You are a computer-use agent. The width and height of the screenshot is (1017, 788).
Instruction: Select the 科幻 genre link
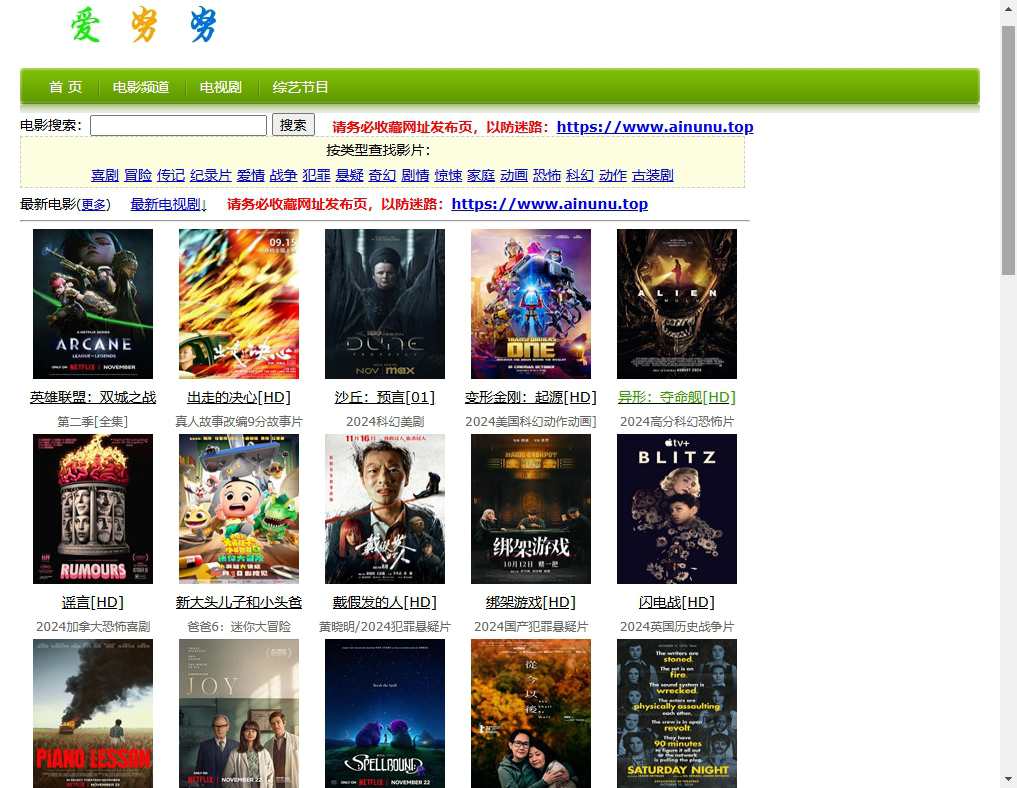(580, 175)
